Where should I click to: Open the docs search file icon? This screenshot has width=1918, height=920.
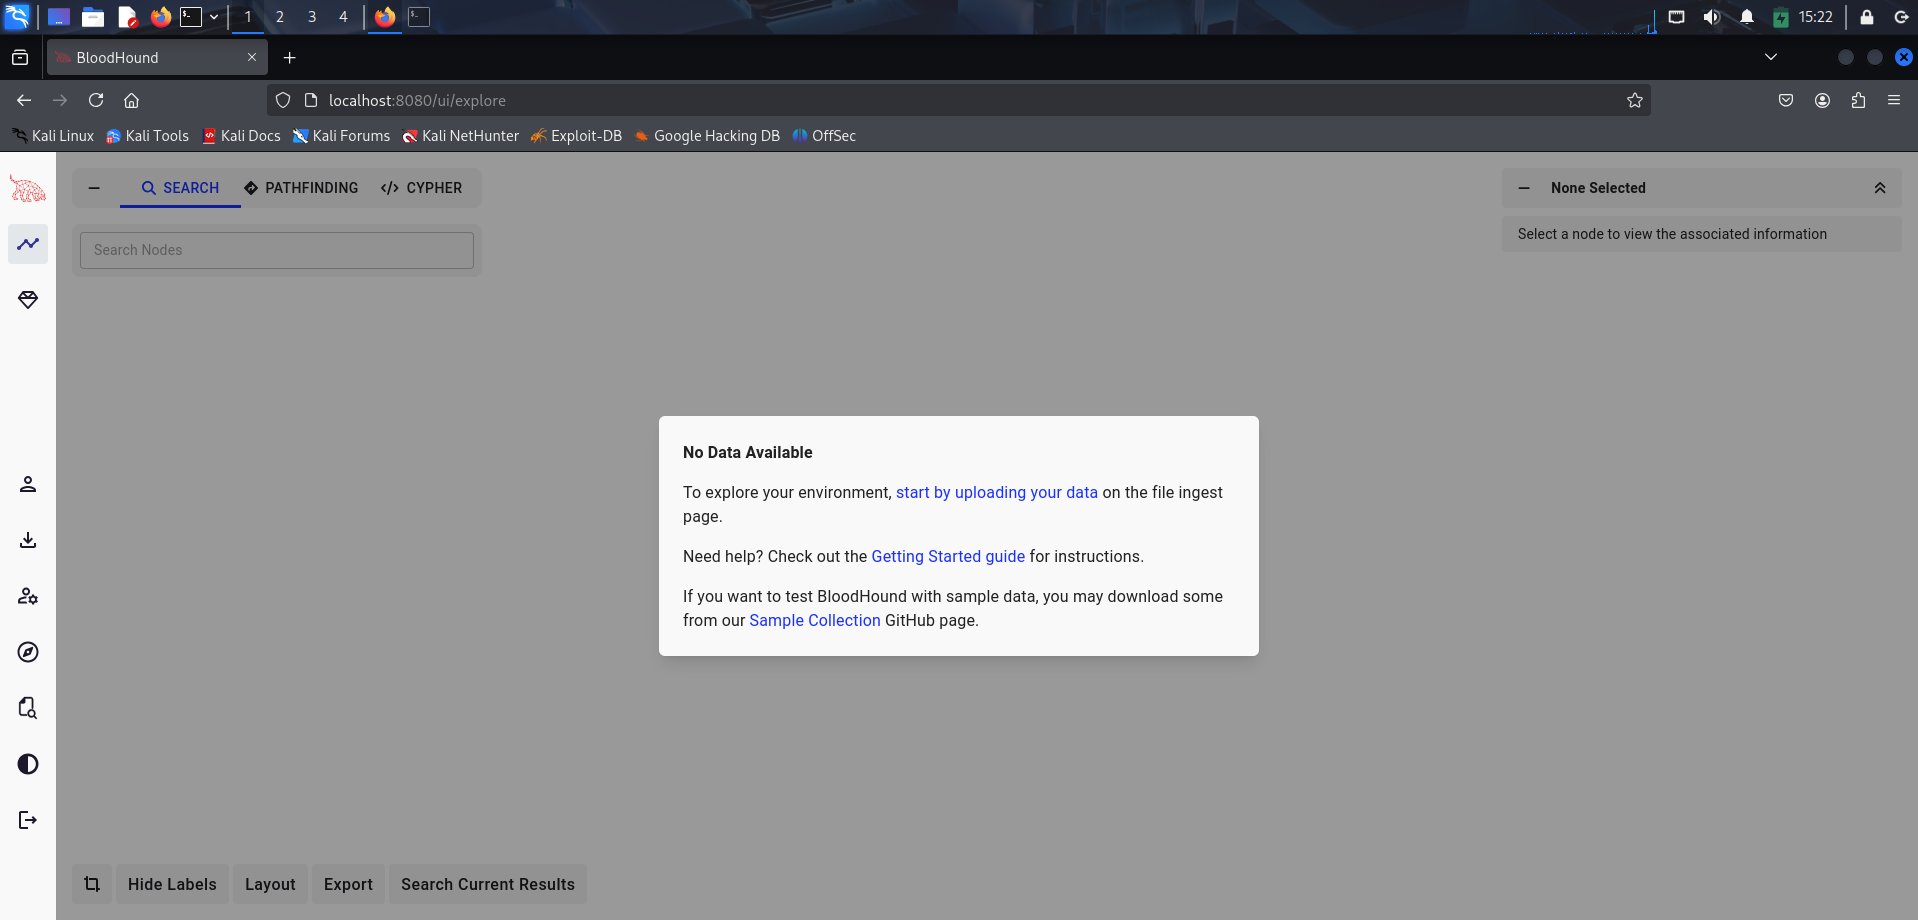click(x=28, y=708)
